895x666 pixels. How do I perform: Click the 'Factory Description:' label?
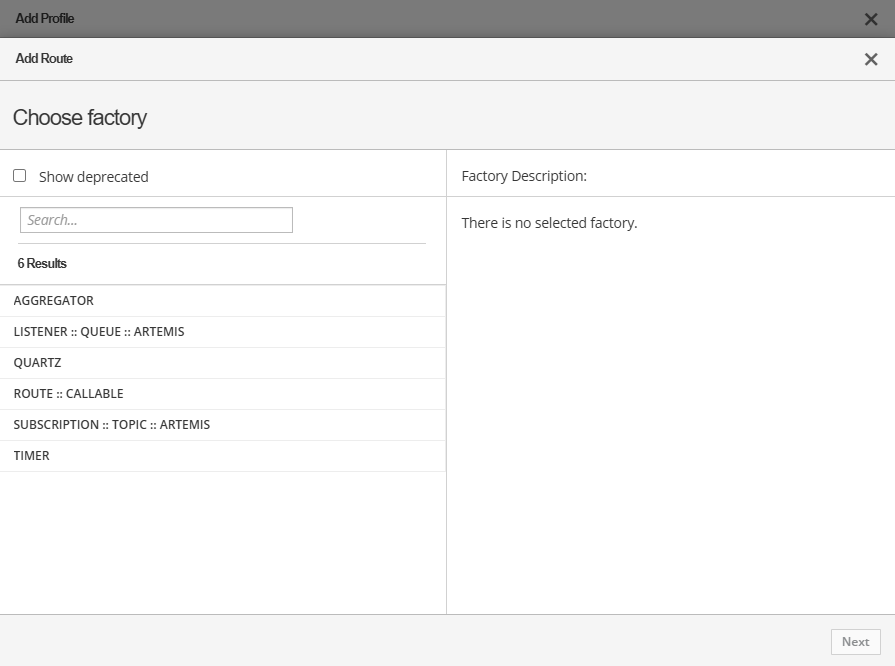tap(524, 176)
